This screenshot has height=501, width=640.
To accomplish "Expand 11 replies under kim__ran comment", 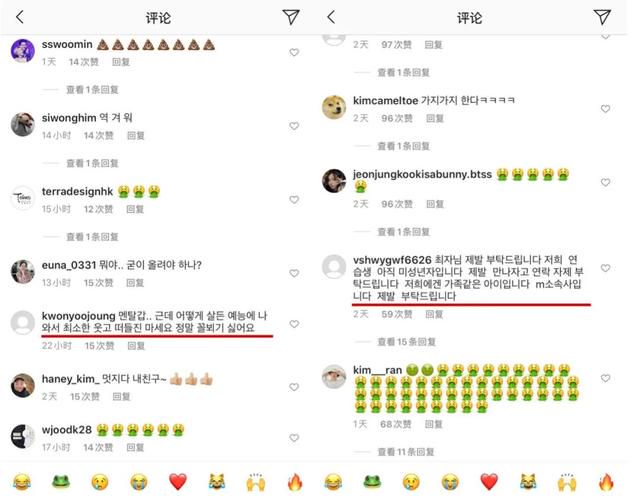I will click(405, 452).
